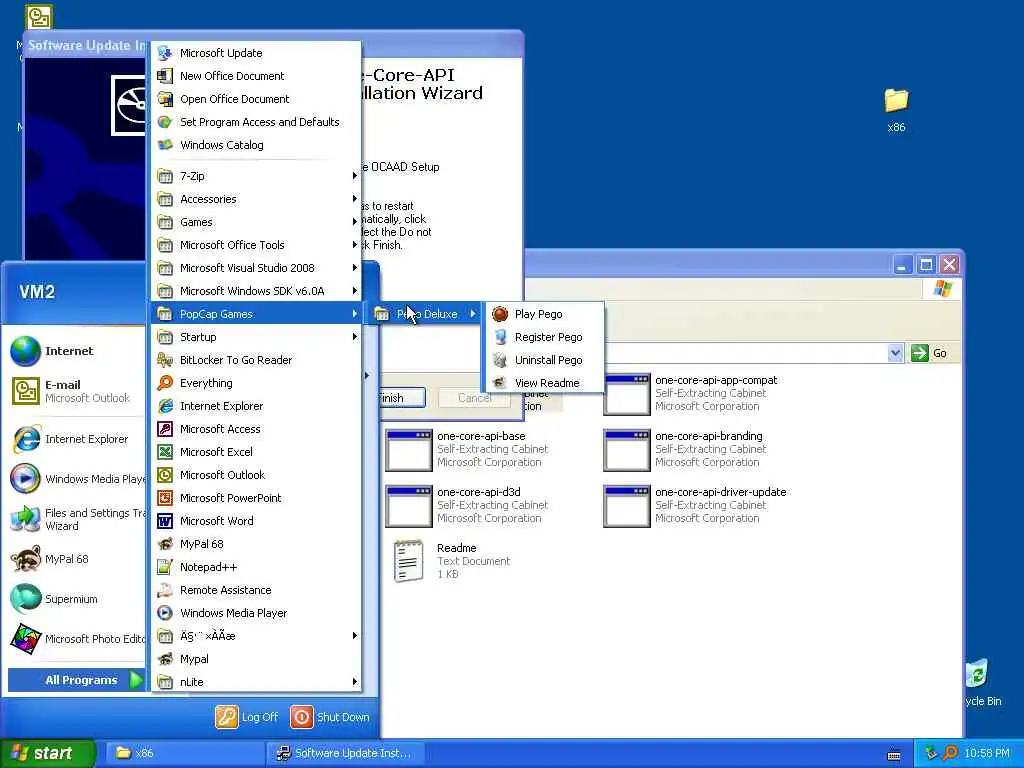Click the clock in system tray
Image resolution: width=1024 pixels, height=768 pixels.
(987, 753)
